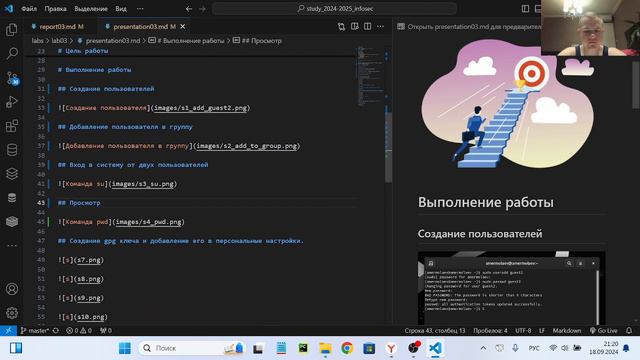Open remote window indicator in status bar
The width and height of the screenshot is (640, 360).
[8, 331]
